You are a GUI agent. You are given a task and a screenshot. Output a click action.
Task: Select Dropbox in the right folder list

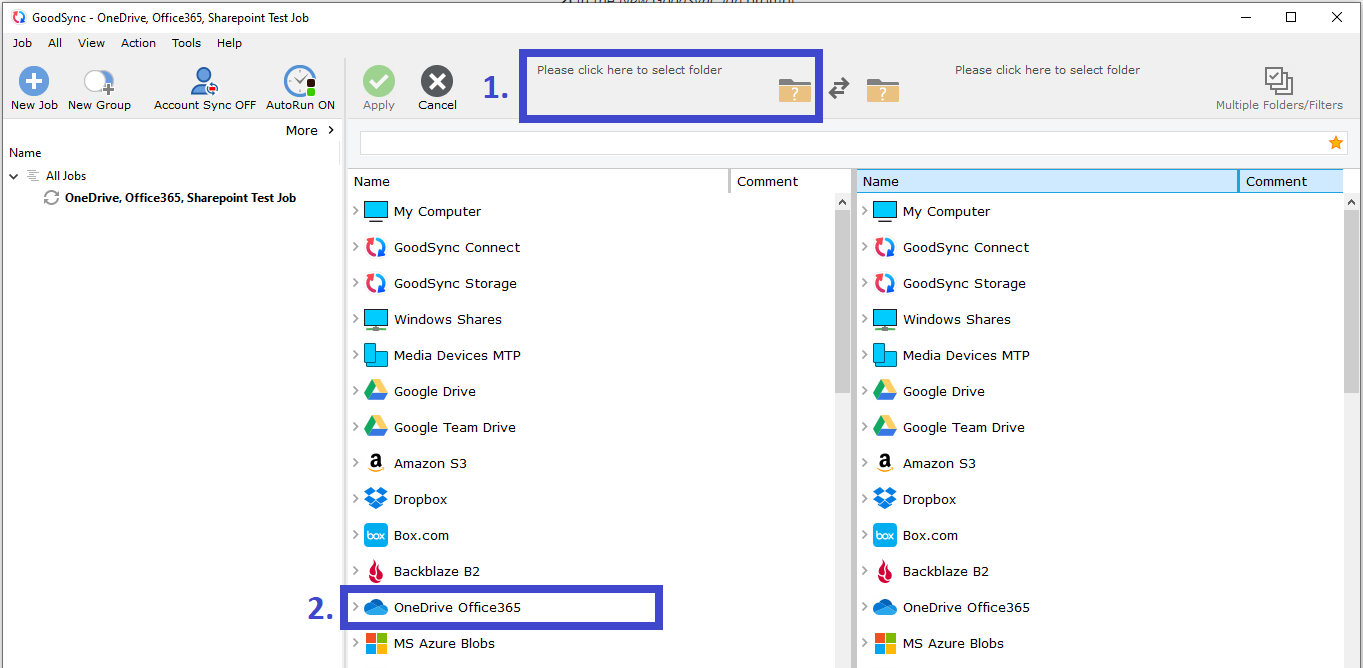(x=929, y=499)
